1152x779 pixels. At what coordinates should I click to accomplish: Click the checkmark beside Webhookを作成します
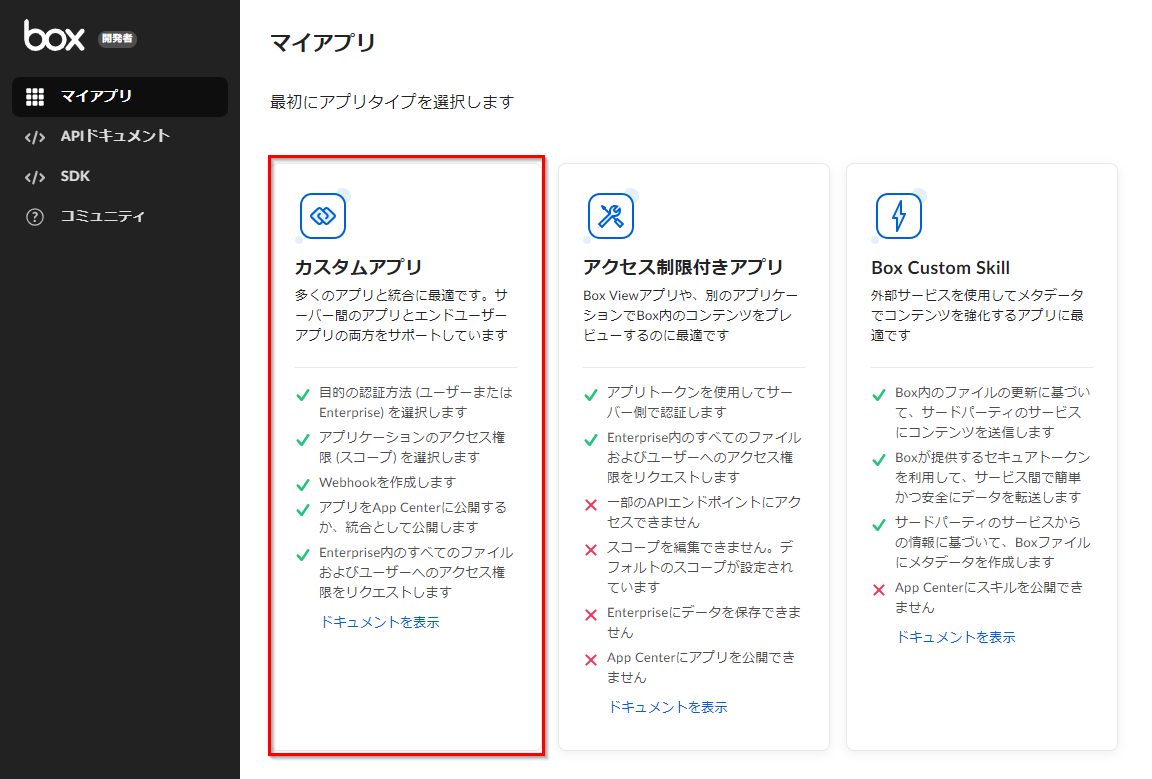tap(303, 485)
